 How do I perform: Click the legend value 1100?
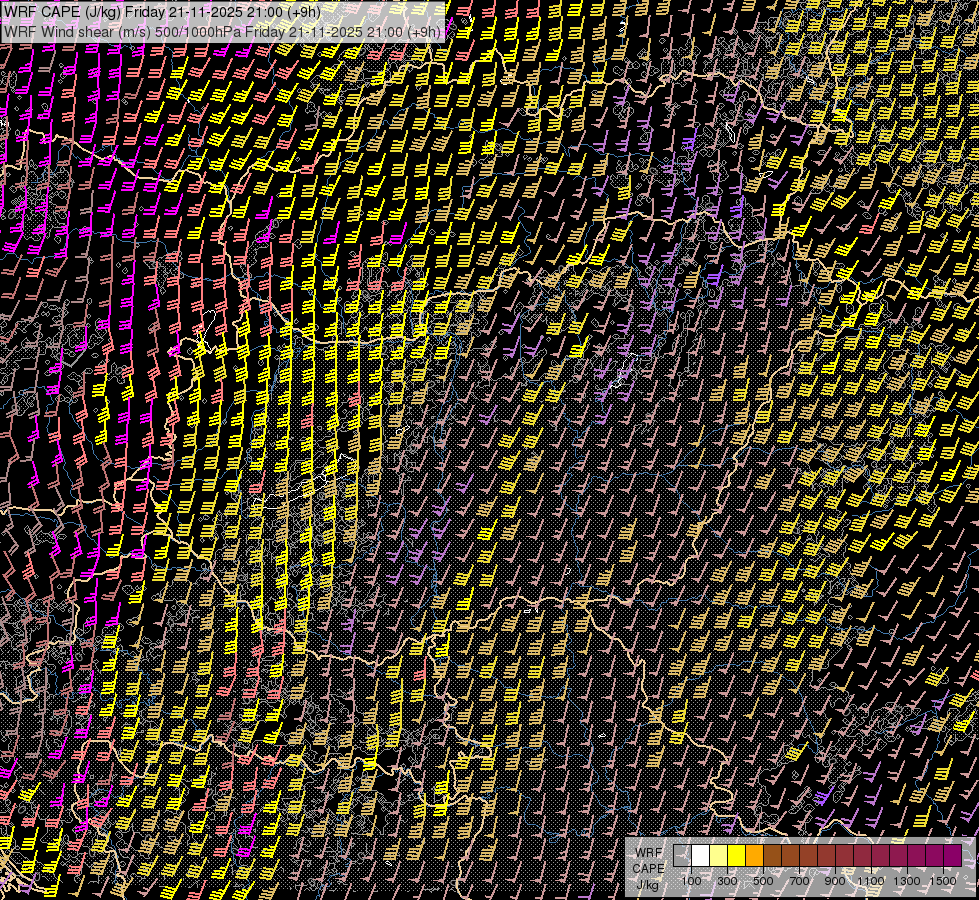tap(871, 881)
